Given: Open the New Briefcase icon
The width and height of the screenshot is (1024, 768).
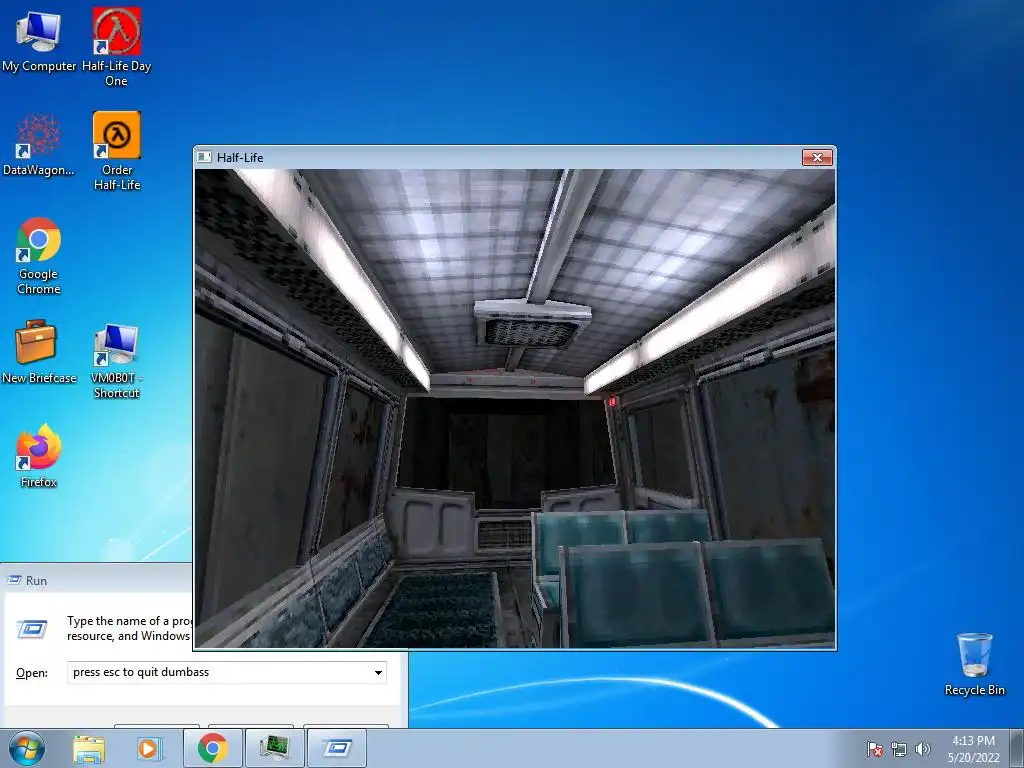Looking at the screenshot, I should (x=39, y=351).
